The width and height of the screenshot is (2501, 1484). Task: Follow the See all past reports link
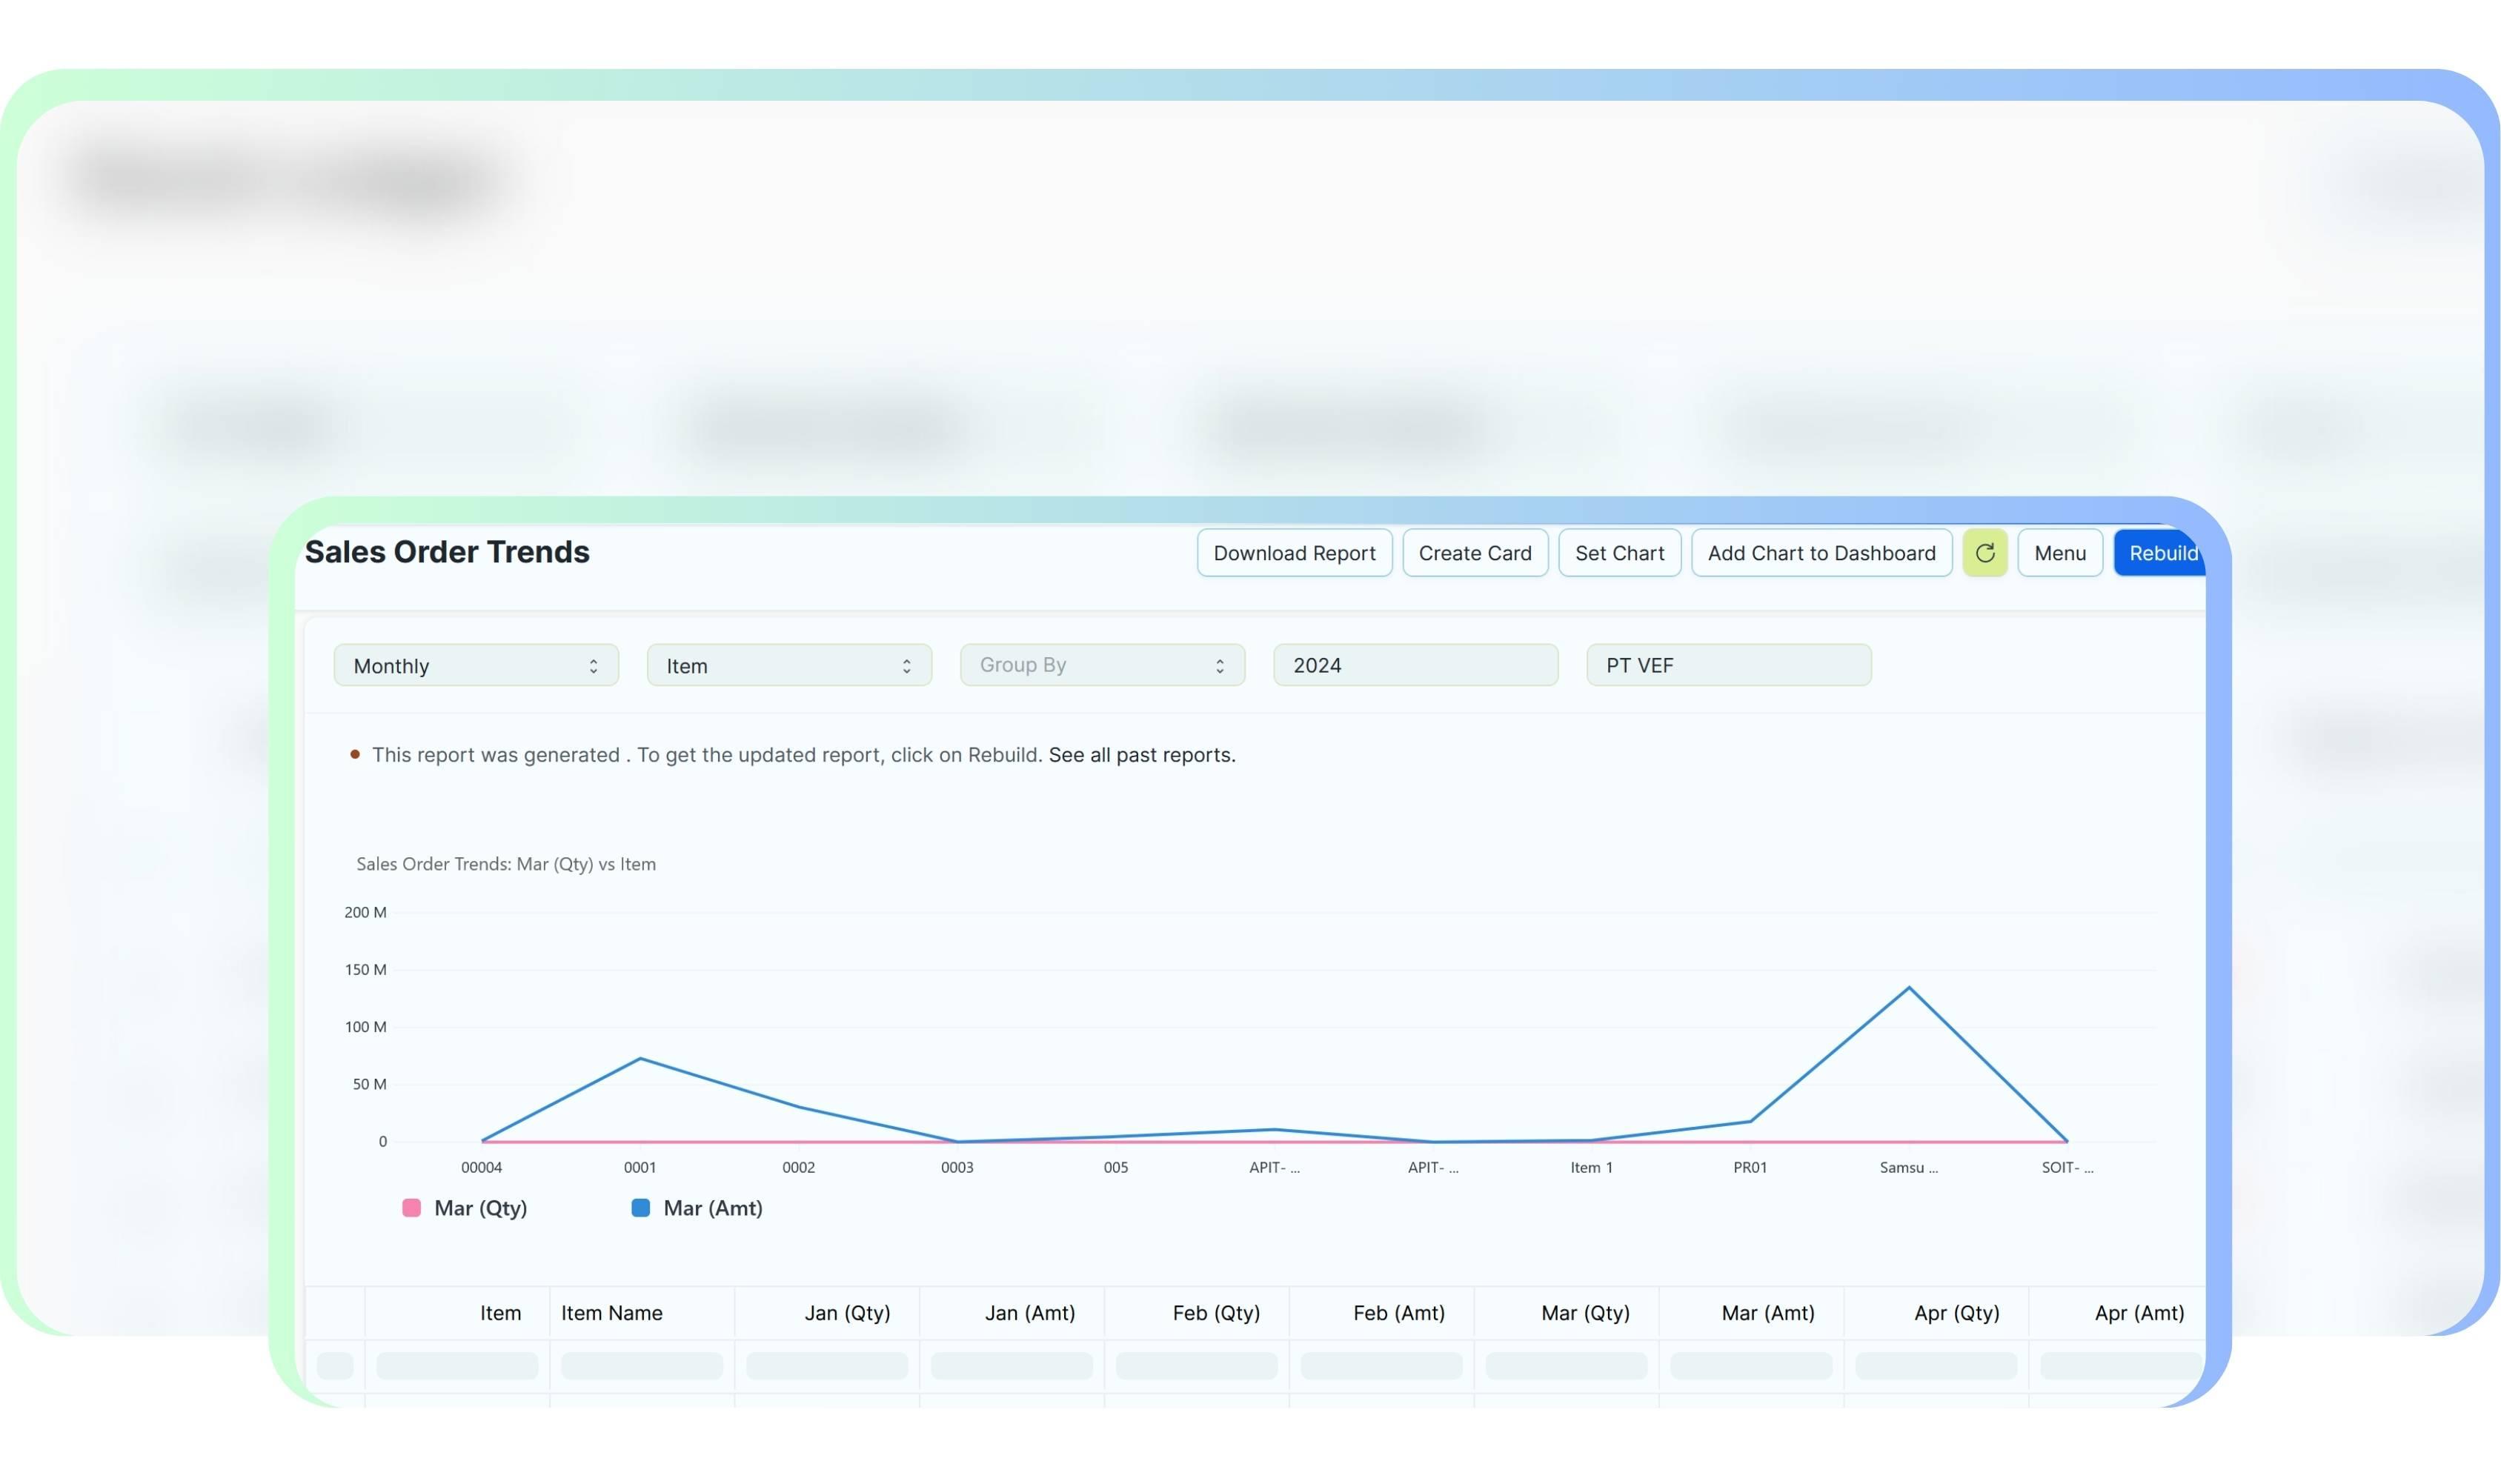pos(1141,755)
